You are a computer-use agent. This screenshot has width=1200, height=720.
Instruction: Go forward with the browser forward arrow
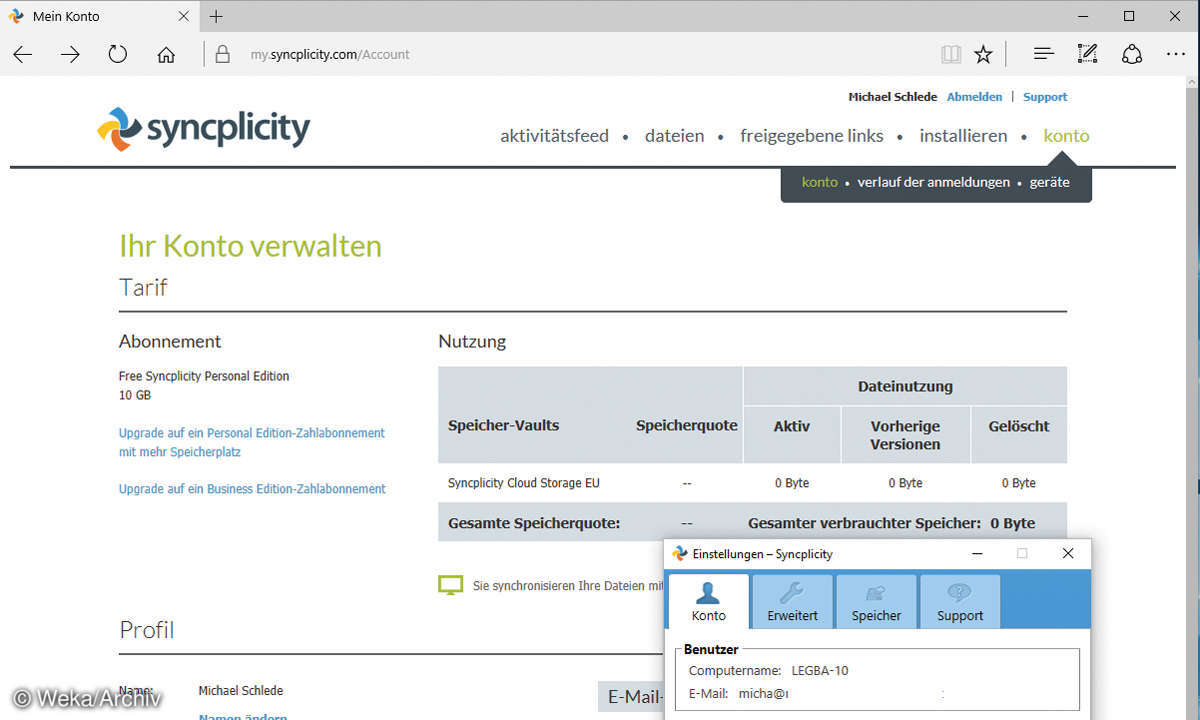click(x=70, y=54)
